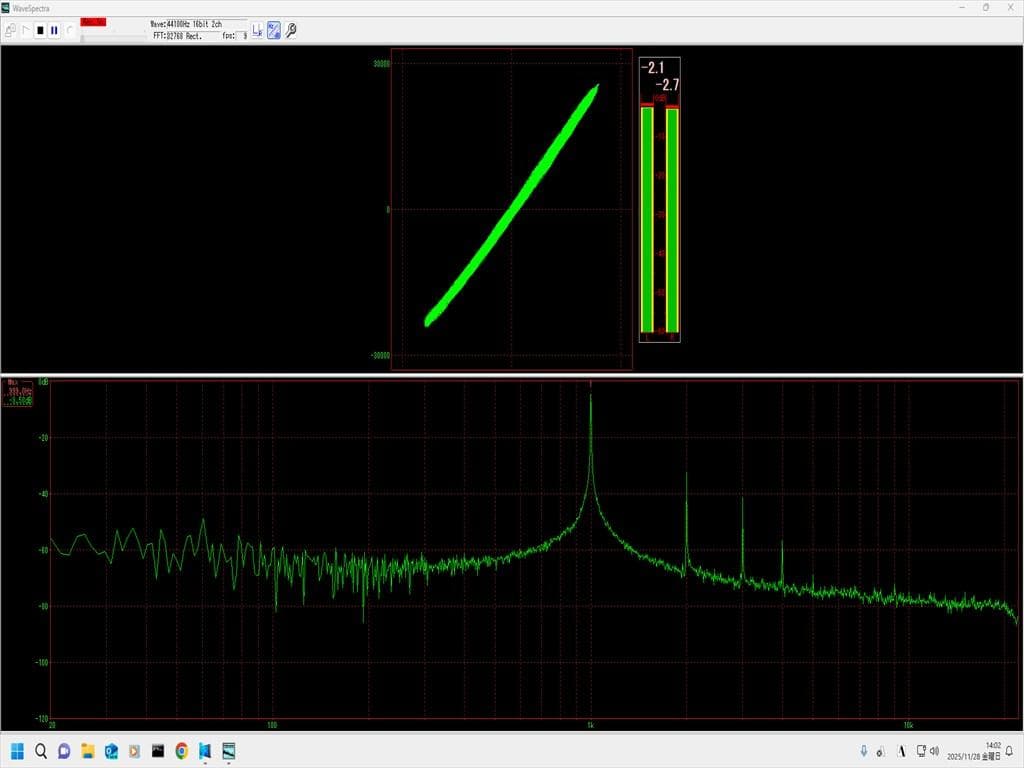Click the Max peak readout box
This screenshot has width=1024, height=768.
point(20,393)
